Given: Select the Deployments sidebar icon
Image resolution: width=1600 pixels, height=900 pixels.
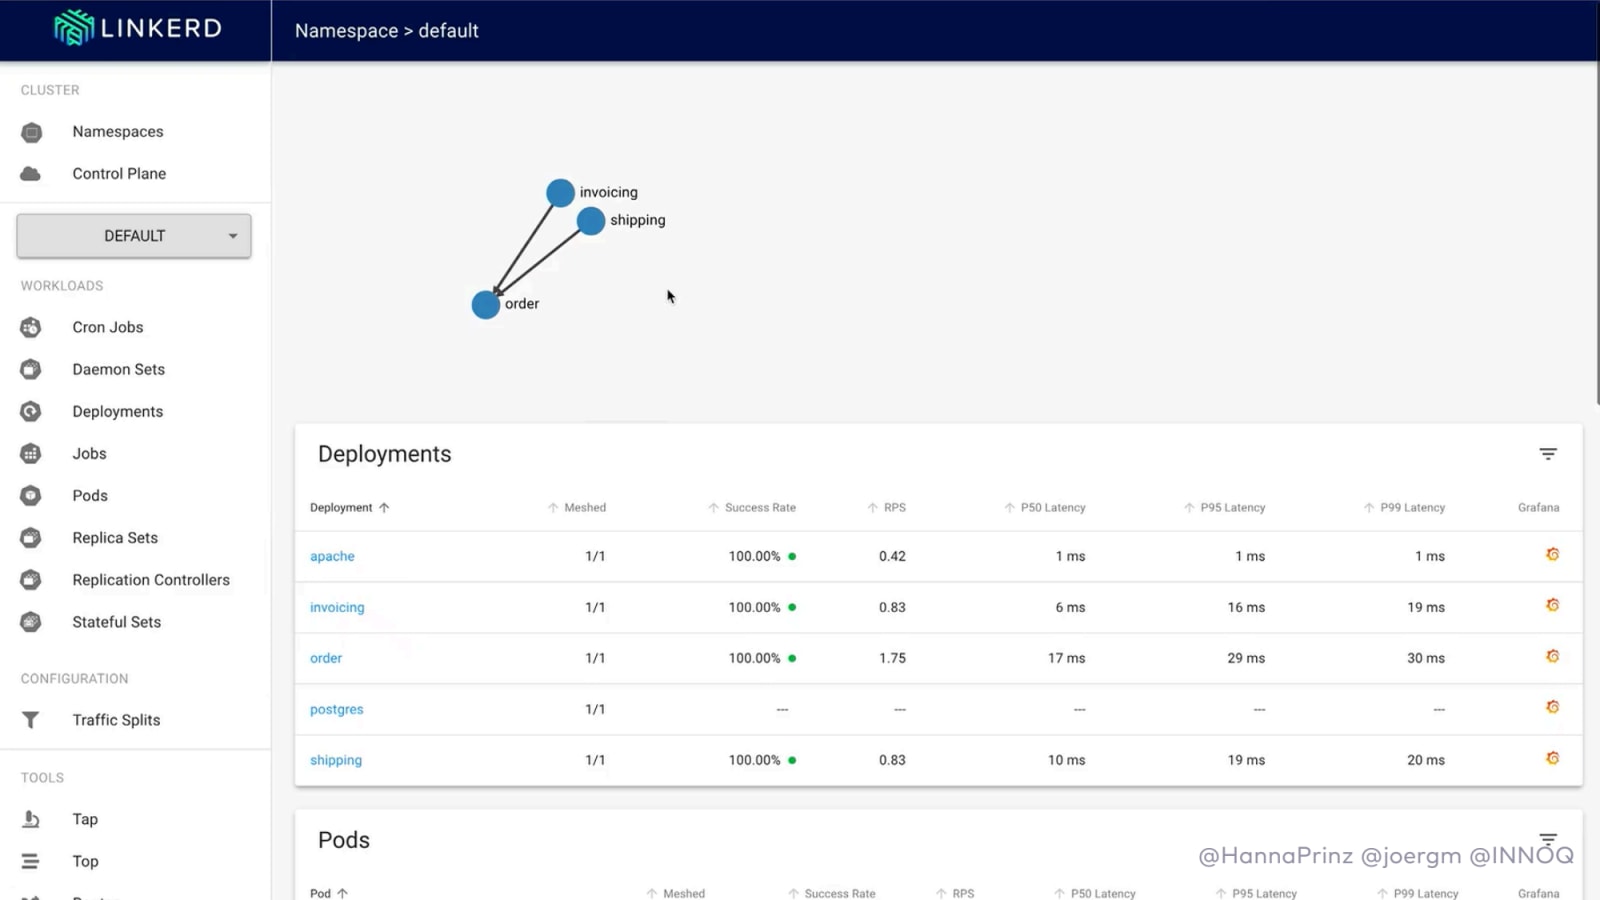Looking at the screenshot, I should (31, 411).
